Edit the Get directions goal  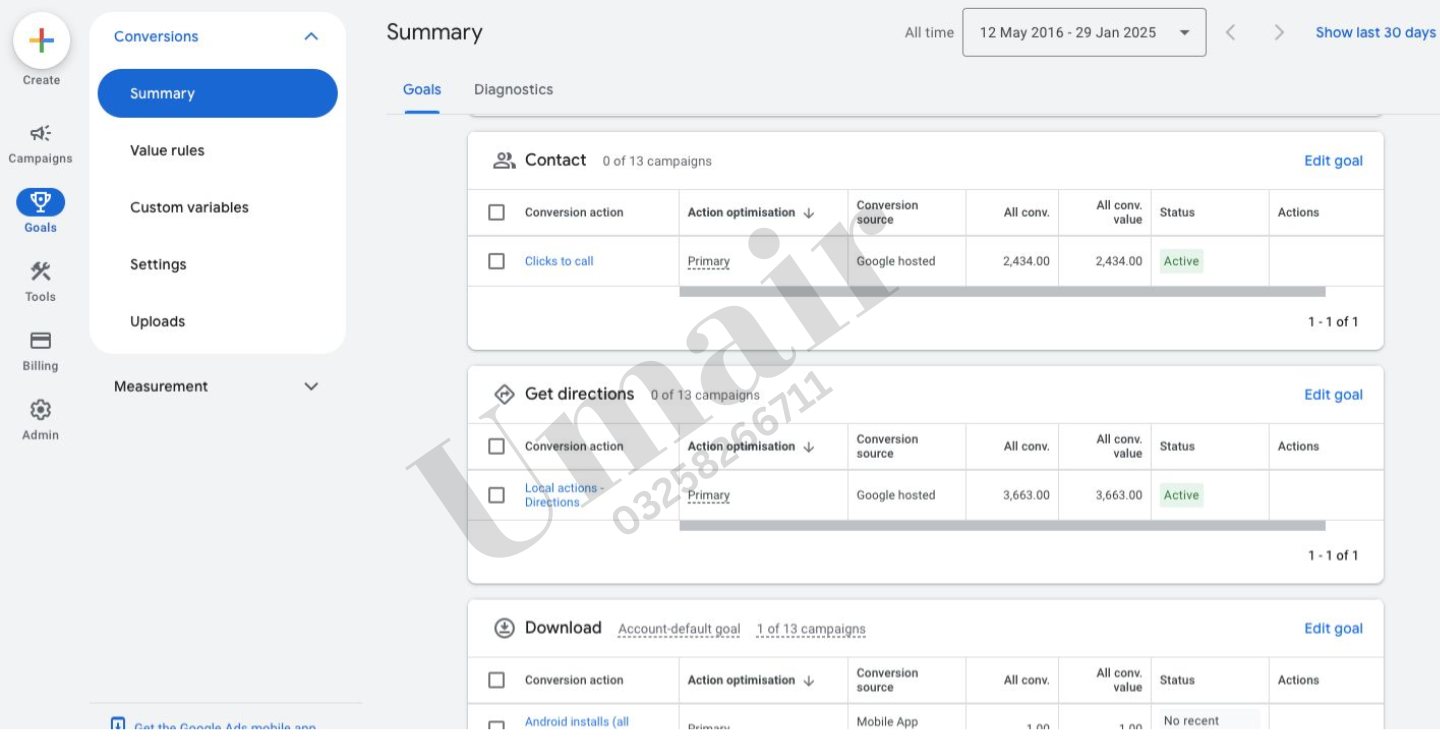click(x=1333, y=395)
